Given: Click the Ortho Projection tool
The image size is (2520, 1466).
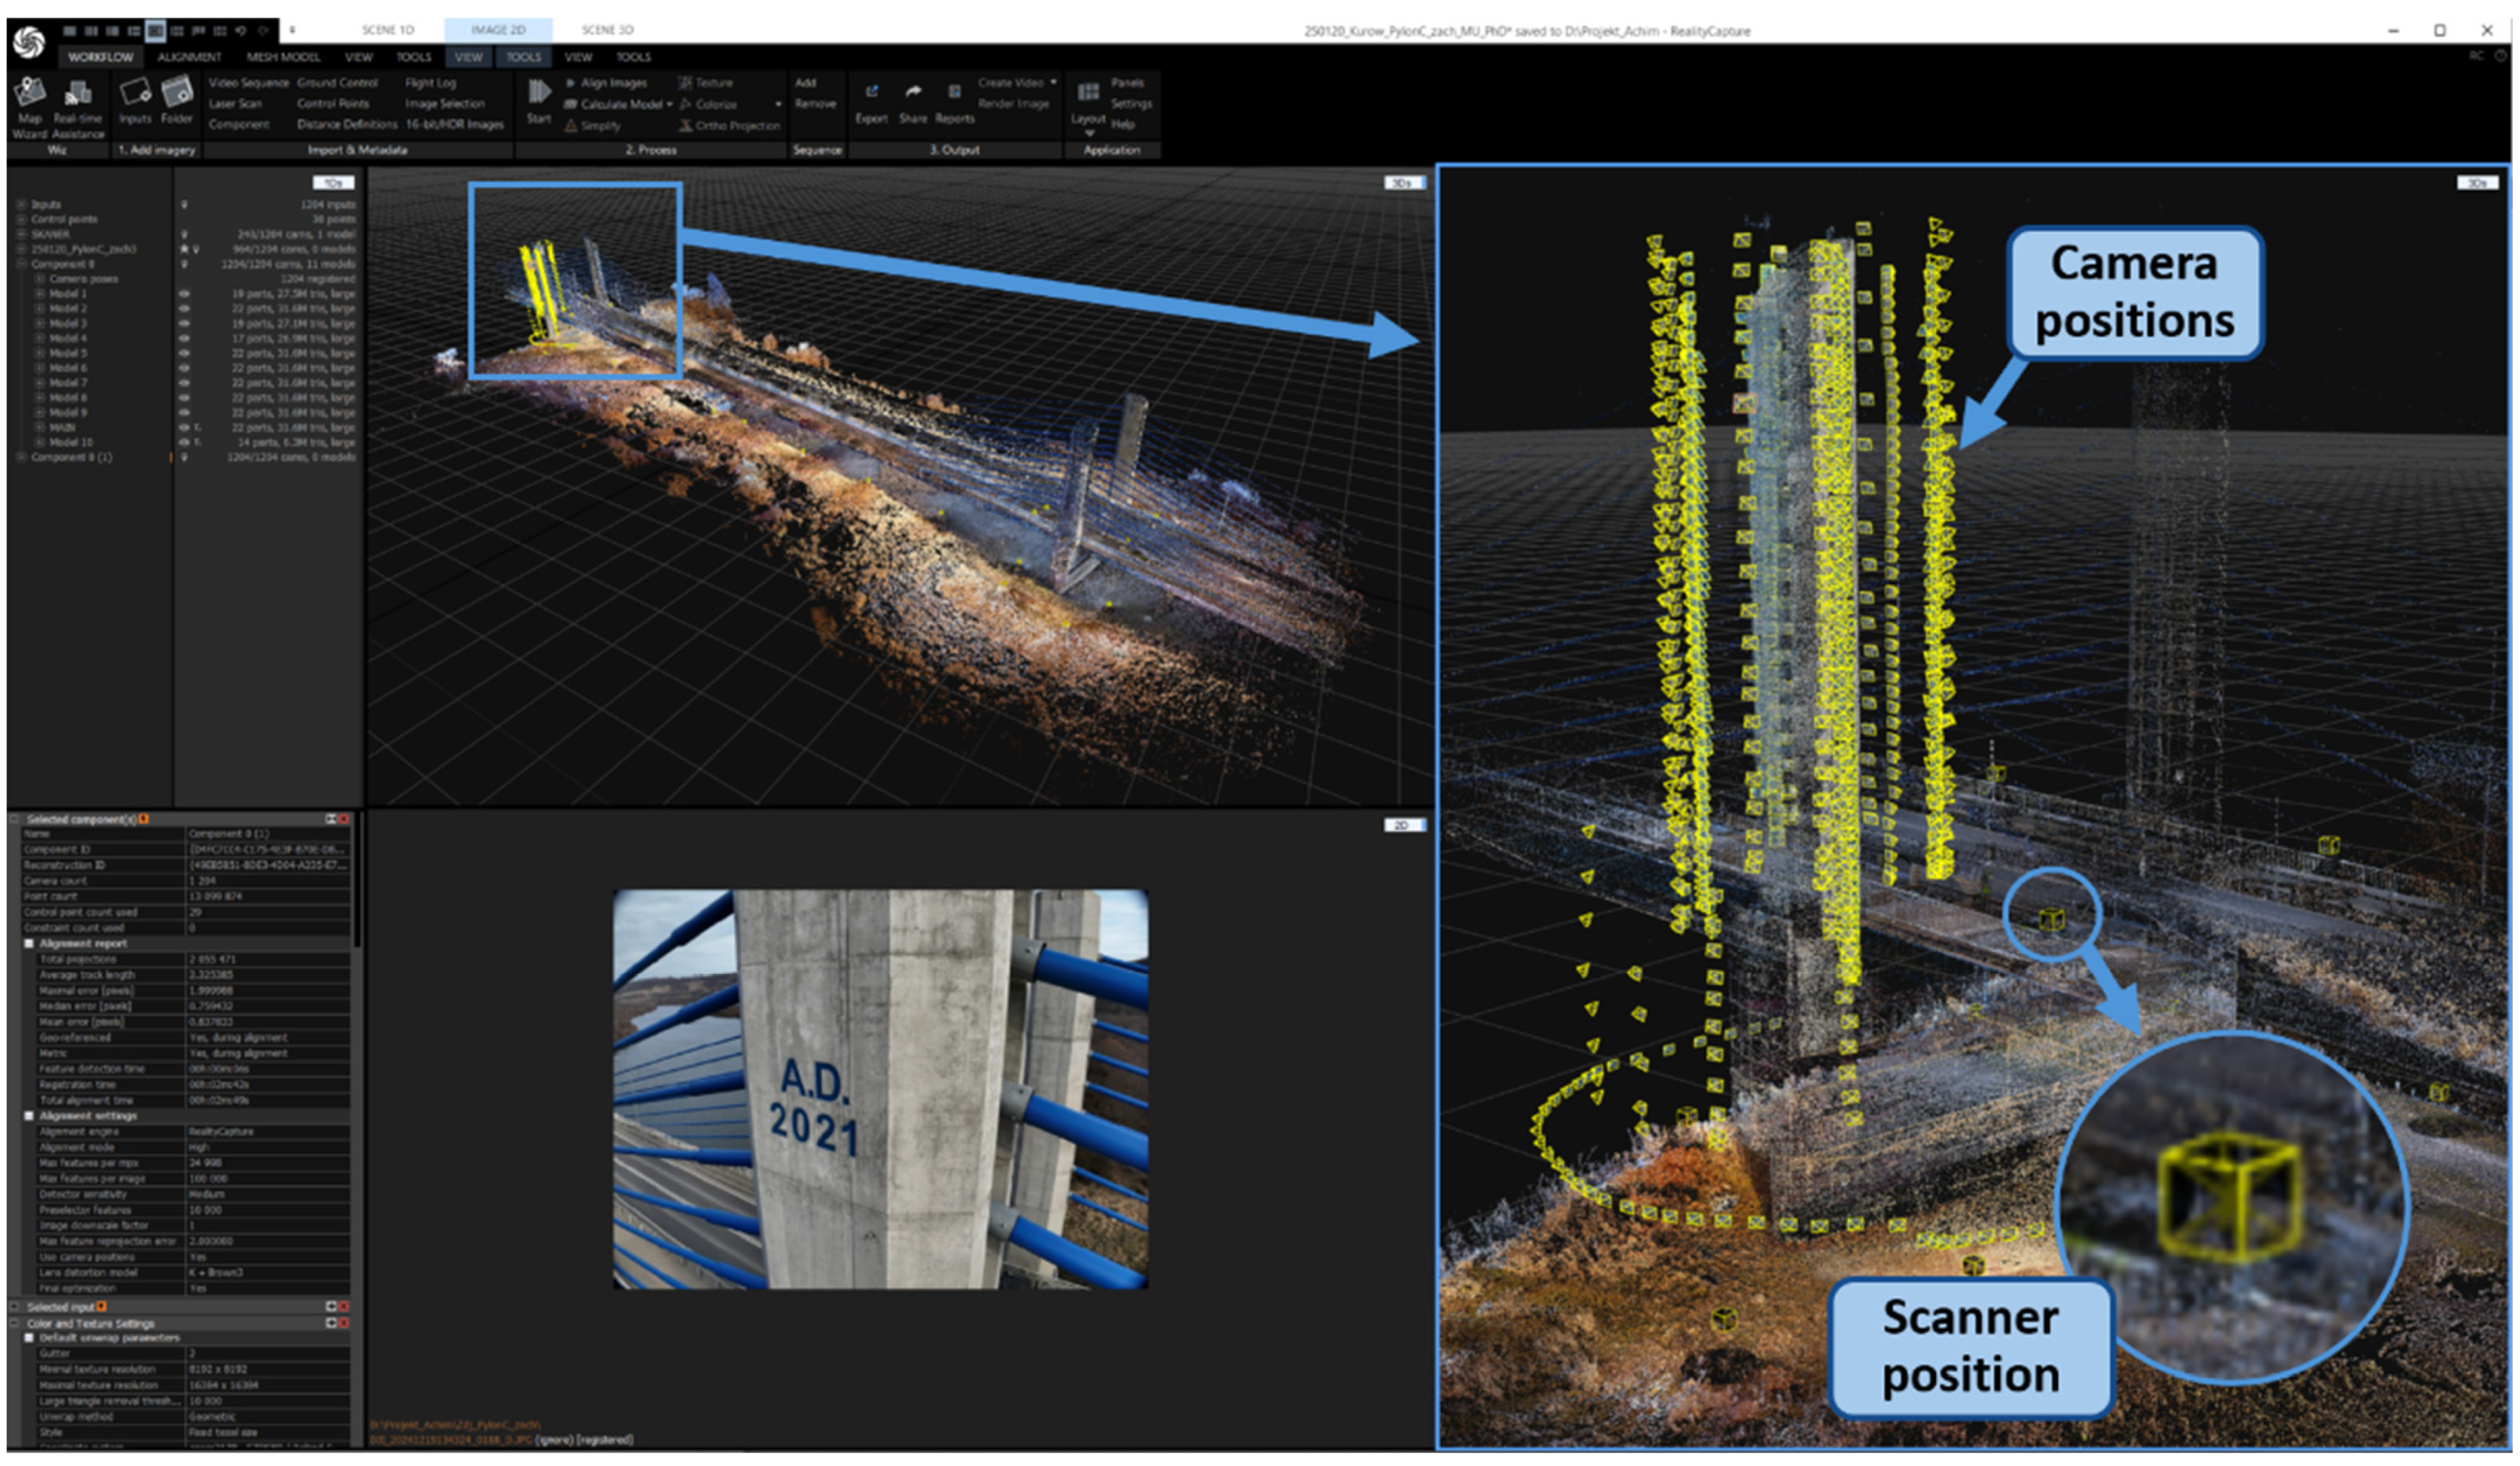Looking at the screenshot, I should tap(729, 126).
